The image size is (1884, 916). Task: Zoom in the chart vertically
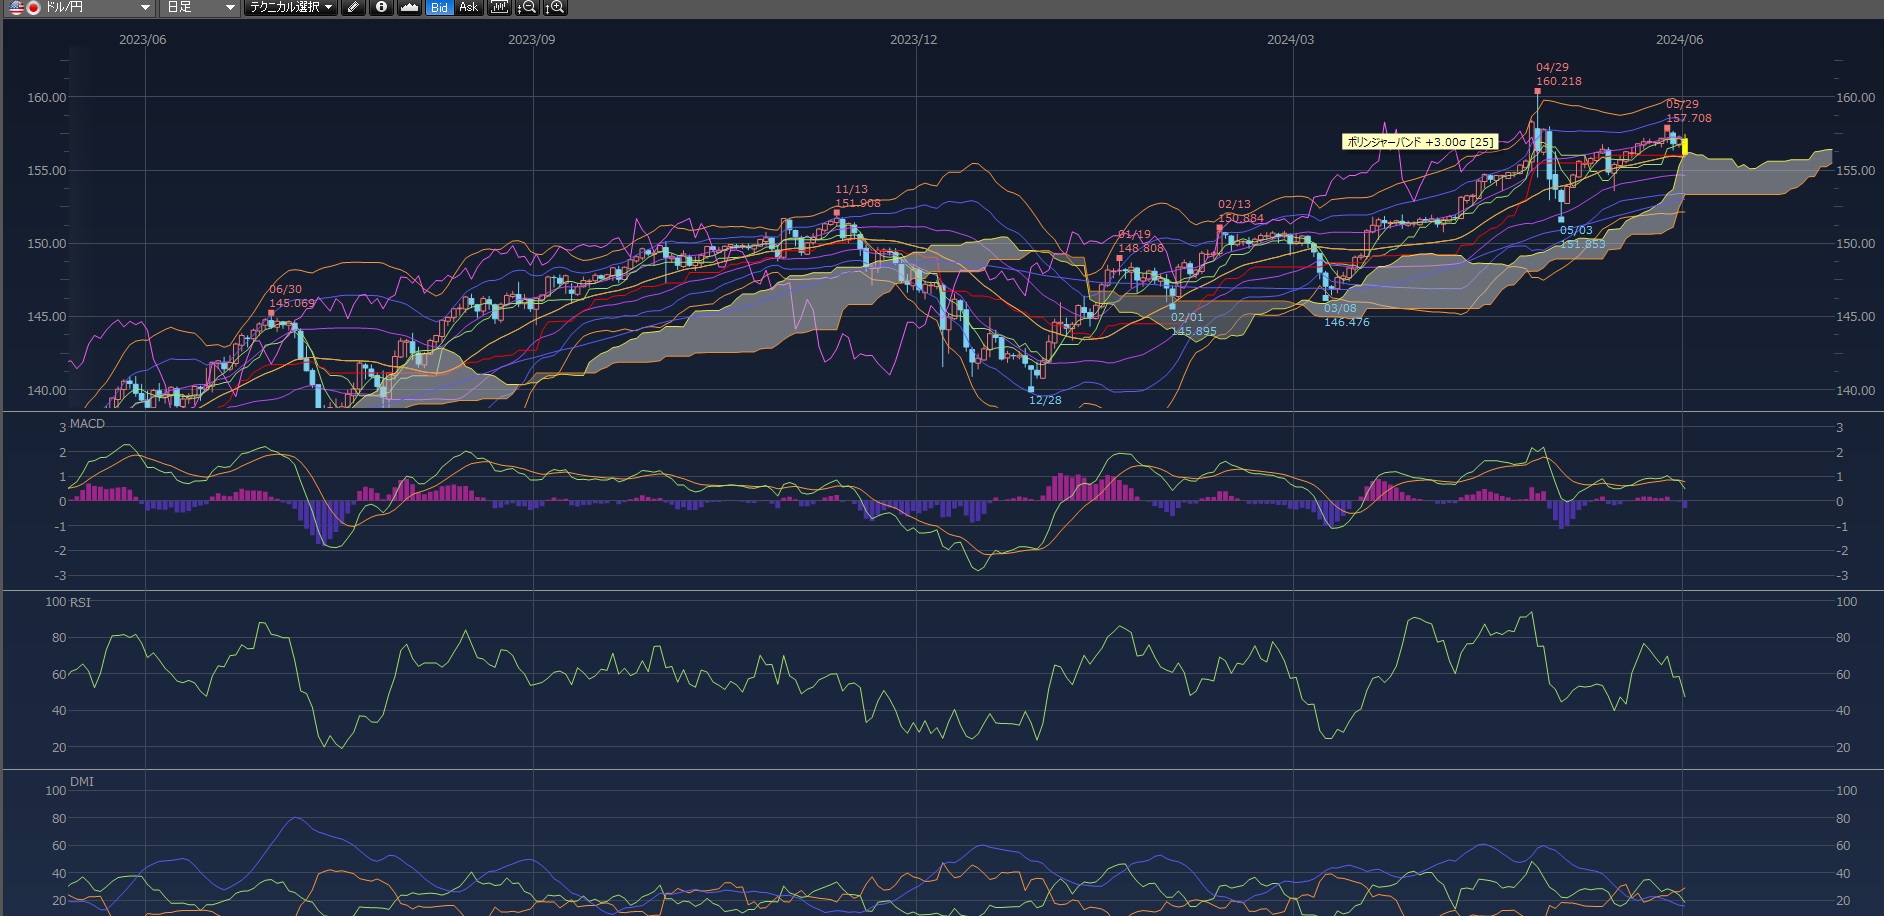tap(555, 8)
